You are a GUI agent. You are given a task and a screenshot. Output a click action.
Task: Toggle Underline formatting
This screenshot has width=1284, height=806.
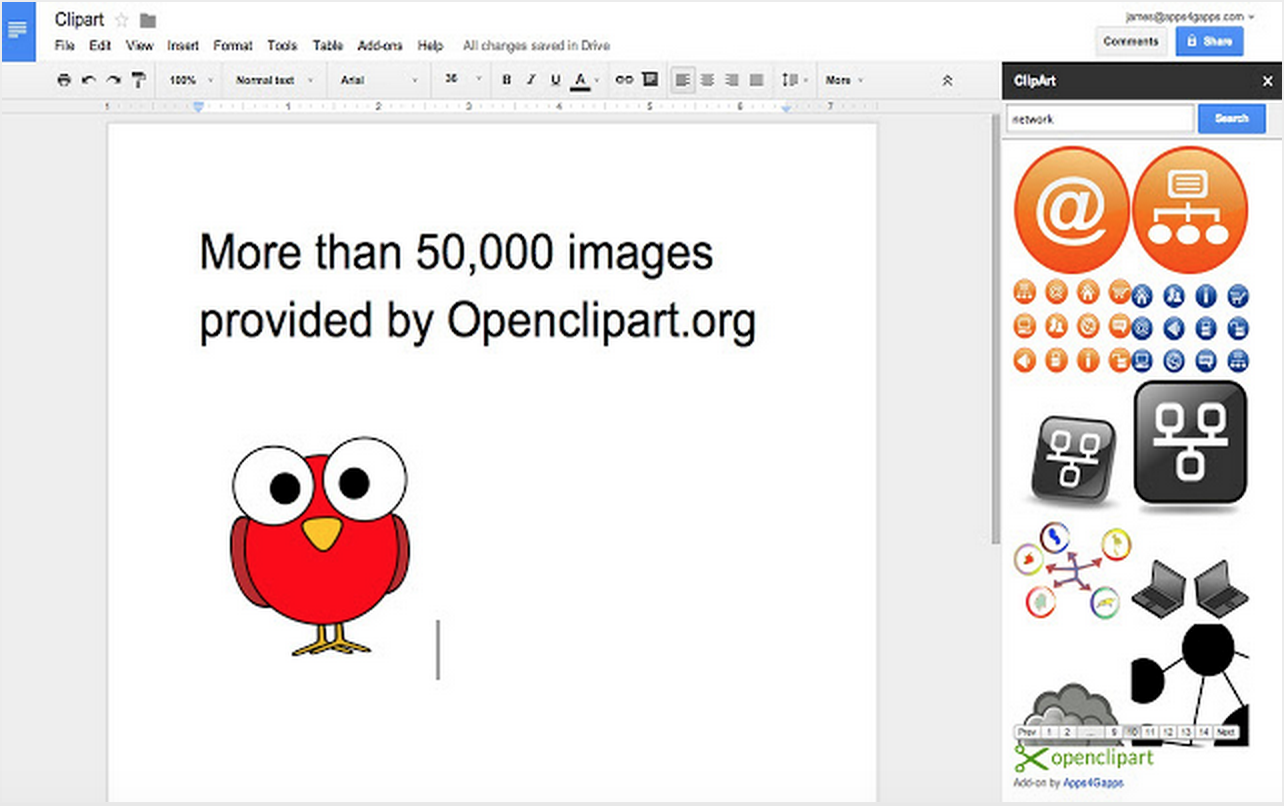click(555, 80)
